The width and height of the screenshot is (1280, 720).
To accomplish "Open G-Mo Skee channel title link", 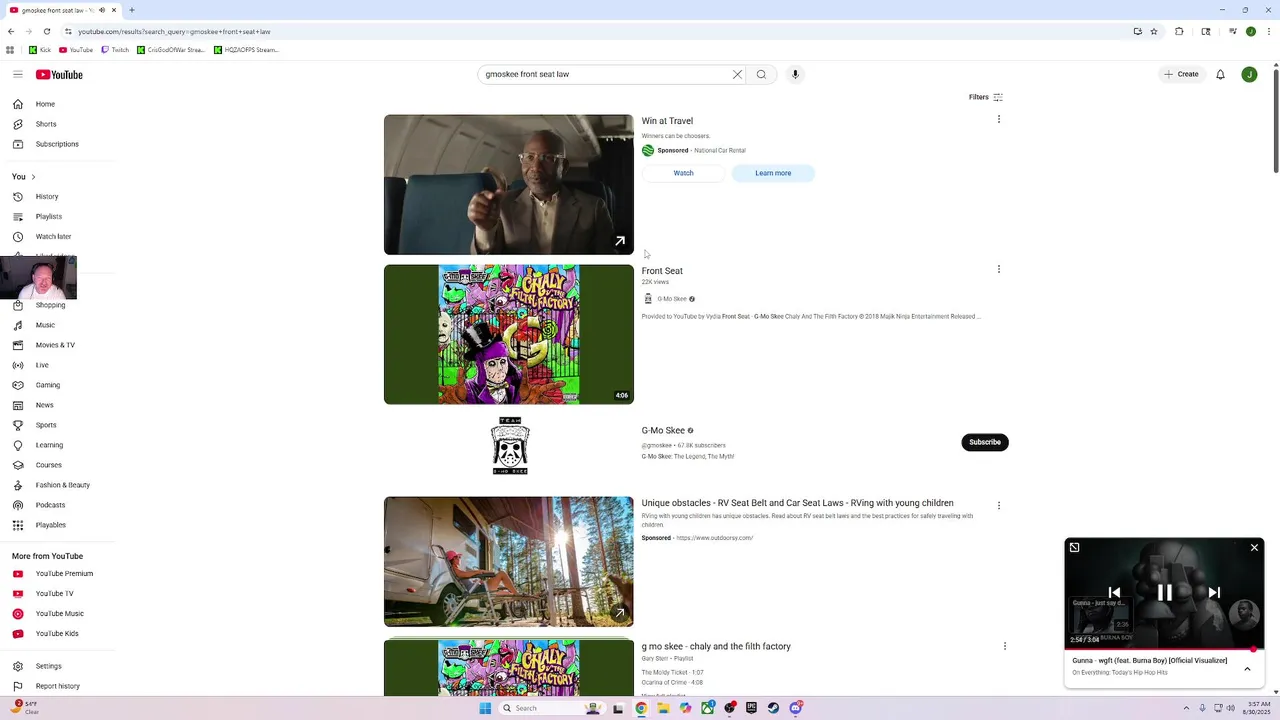I will click(663, 431).
